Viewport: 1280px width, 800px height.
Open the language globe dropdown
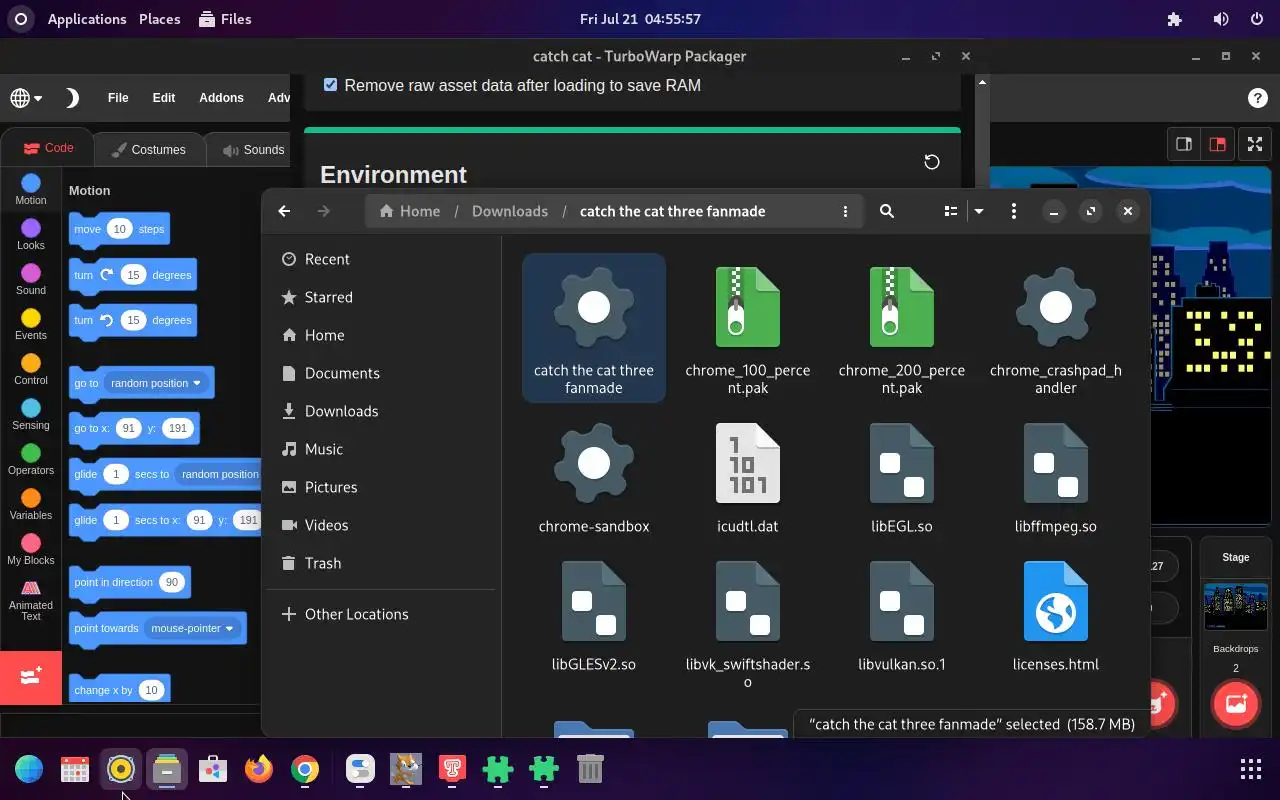point(26,98)
